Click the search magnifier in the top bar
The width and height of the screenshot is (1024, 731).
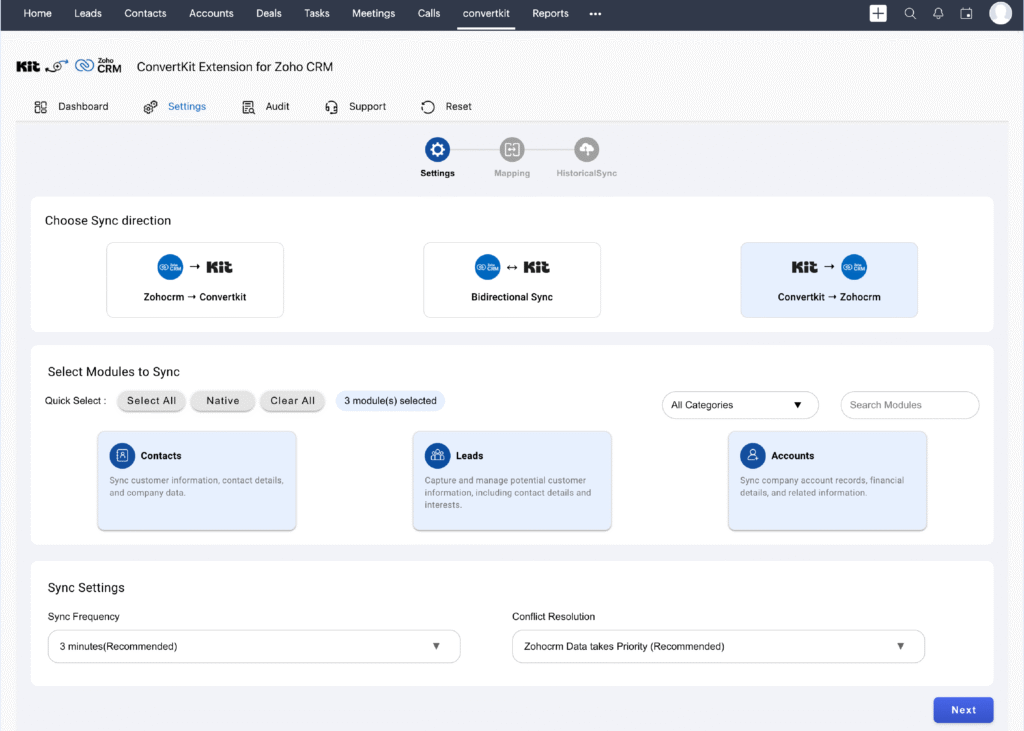click(910, 14)
